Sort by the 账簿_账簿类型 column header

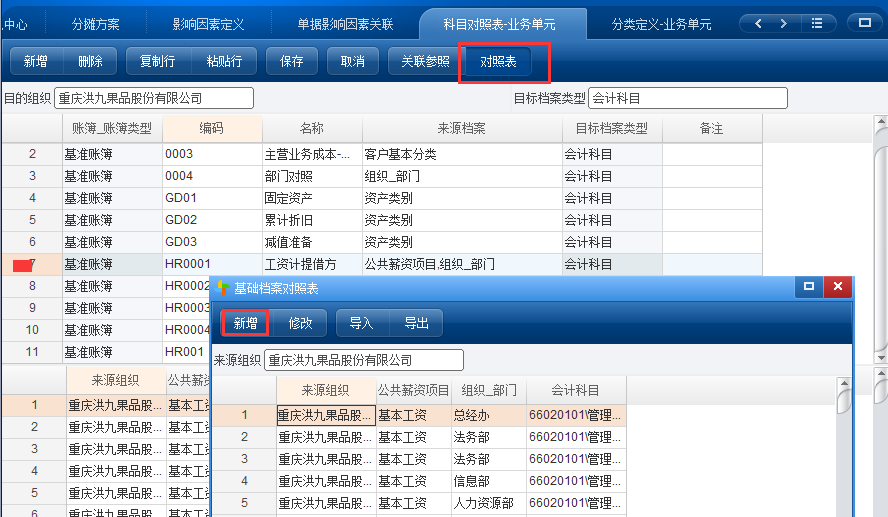[112, 129]
